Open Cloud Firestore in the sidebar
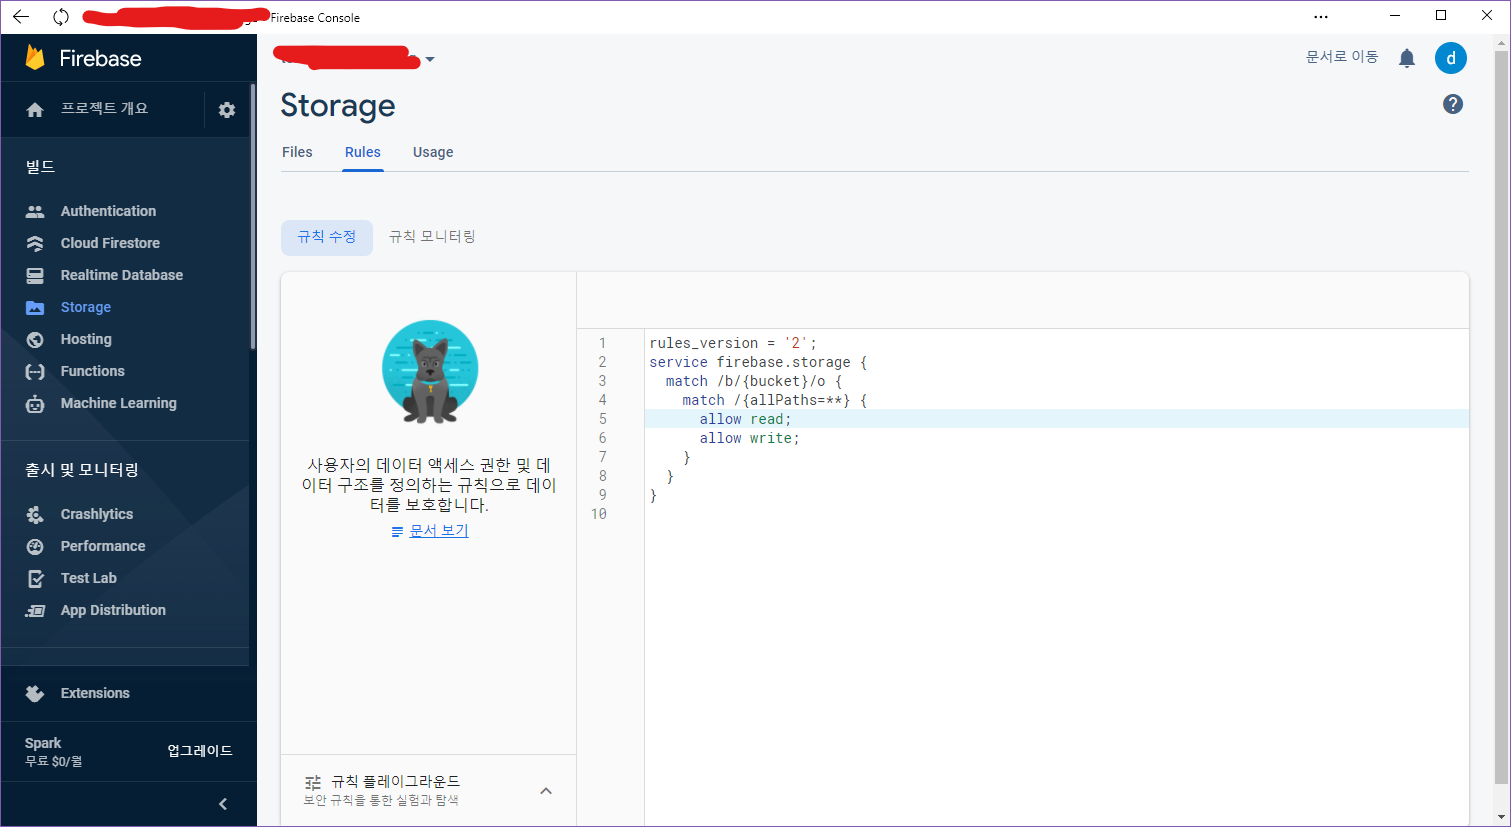 110,243
